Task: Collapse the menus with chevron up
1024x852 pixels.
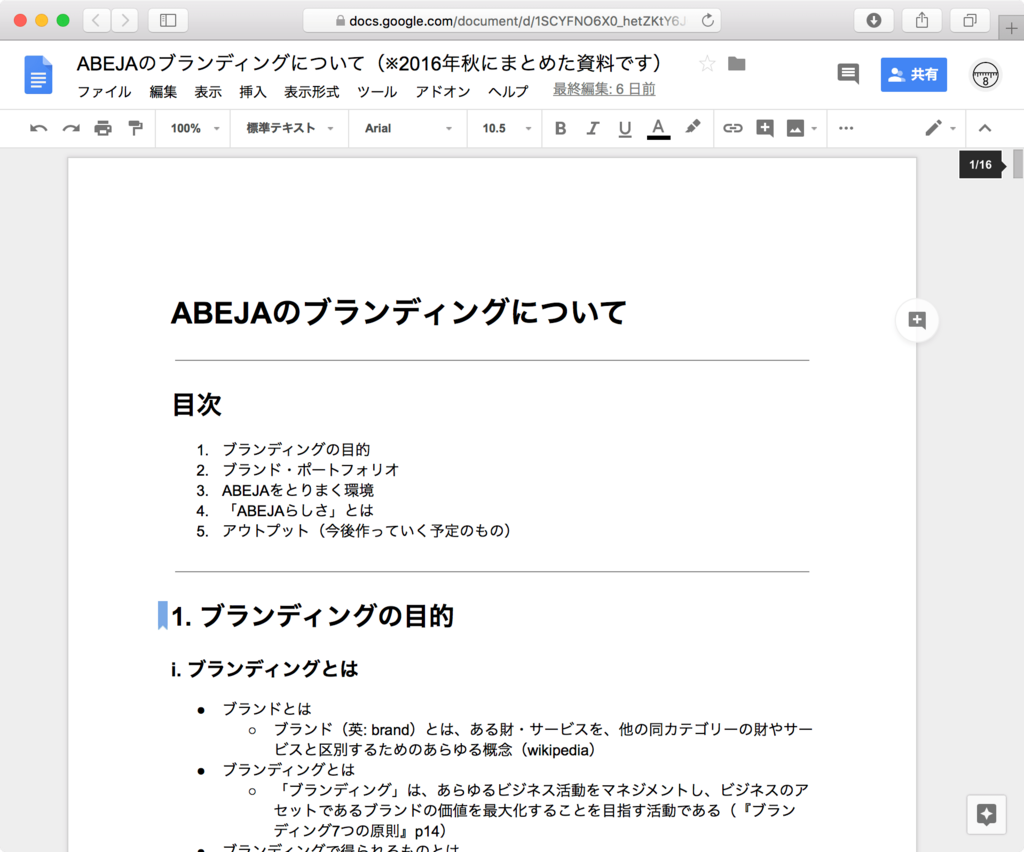Action: coord(985,128)
